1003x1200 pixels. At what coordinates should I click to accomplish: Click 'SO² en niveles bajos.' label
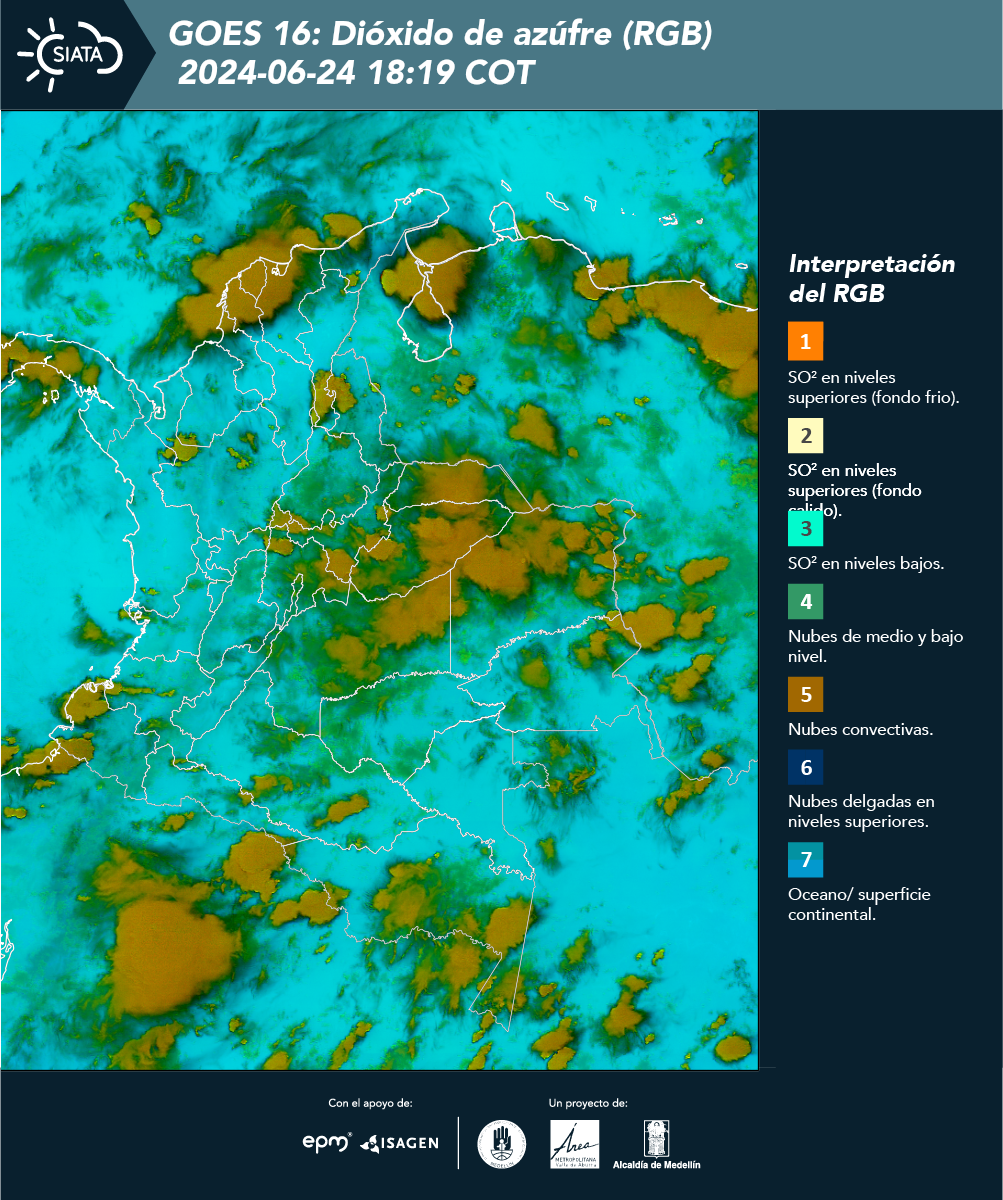point(866,563)
